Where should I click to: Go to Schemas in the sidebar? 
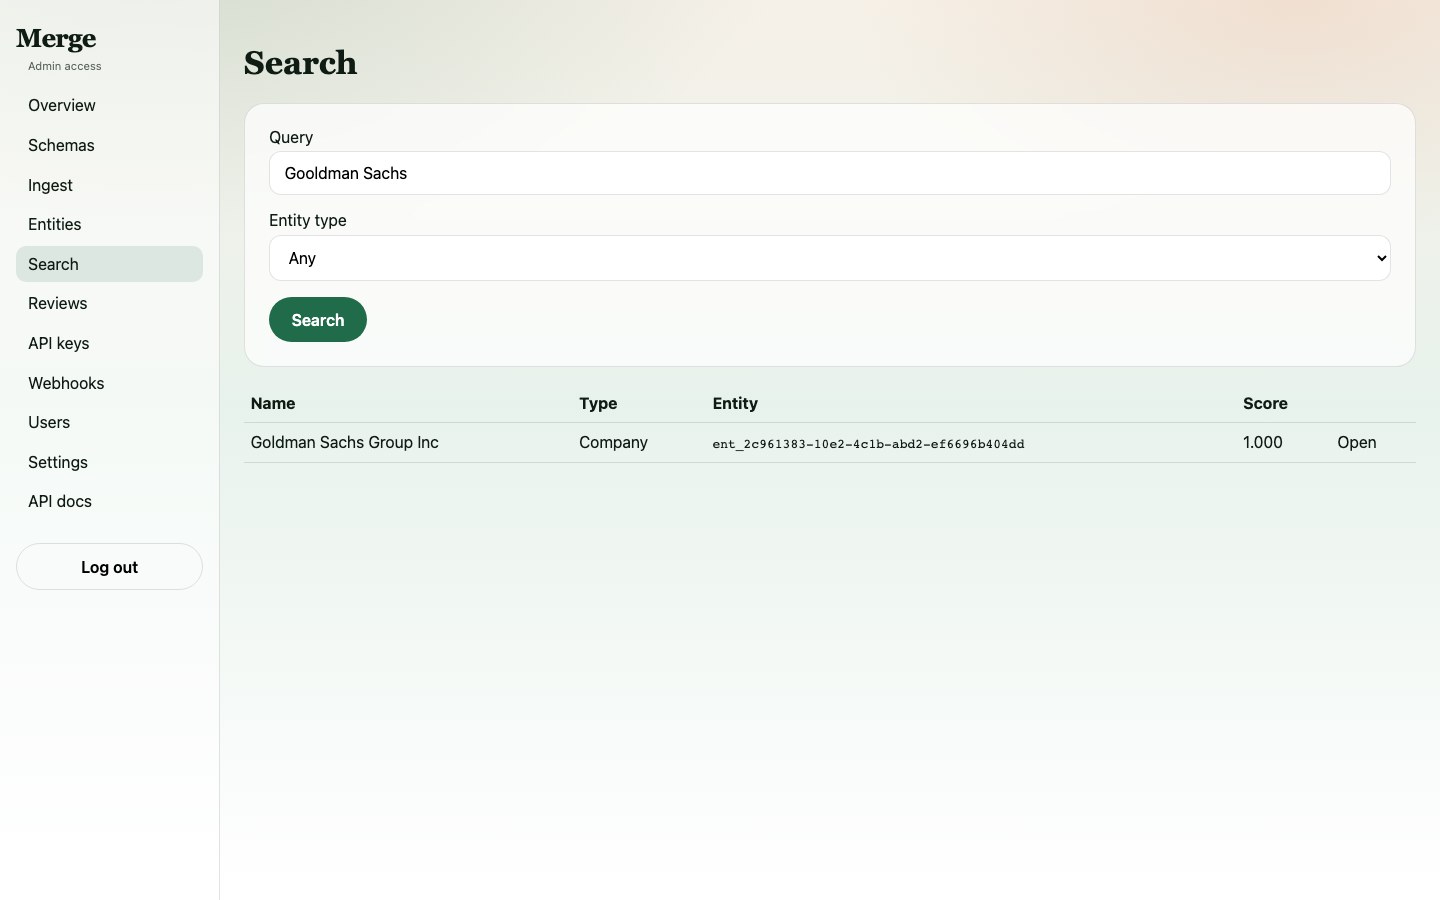pyautogui.click(x=109, y=145)
